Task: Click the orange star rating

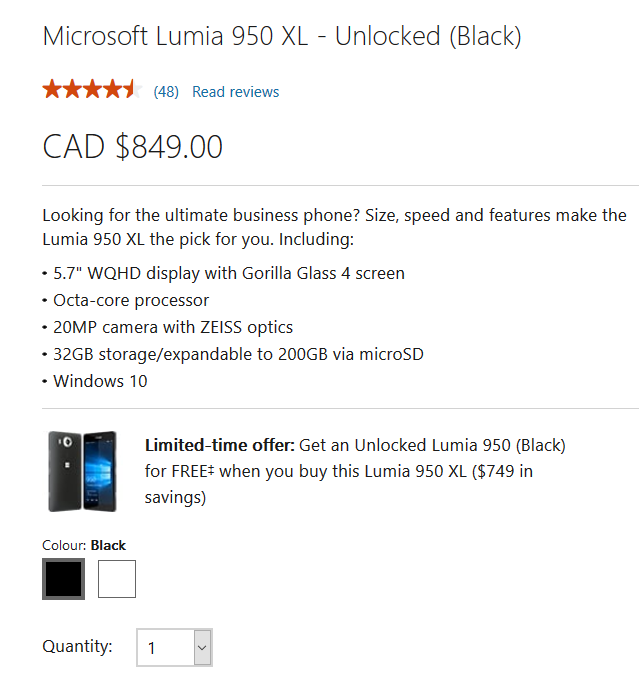Action: tap(90, 91)
